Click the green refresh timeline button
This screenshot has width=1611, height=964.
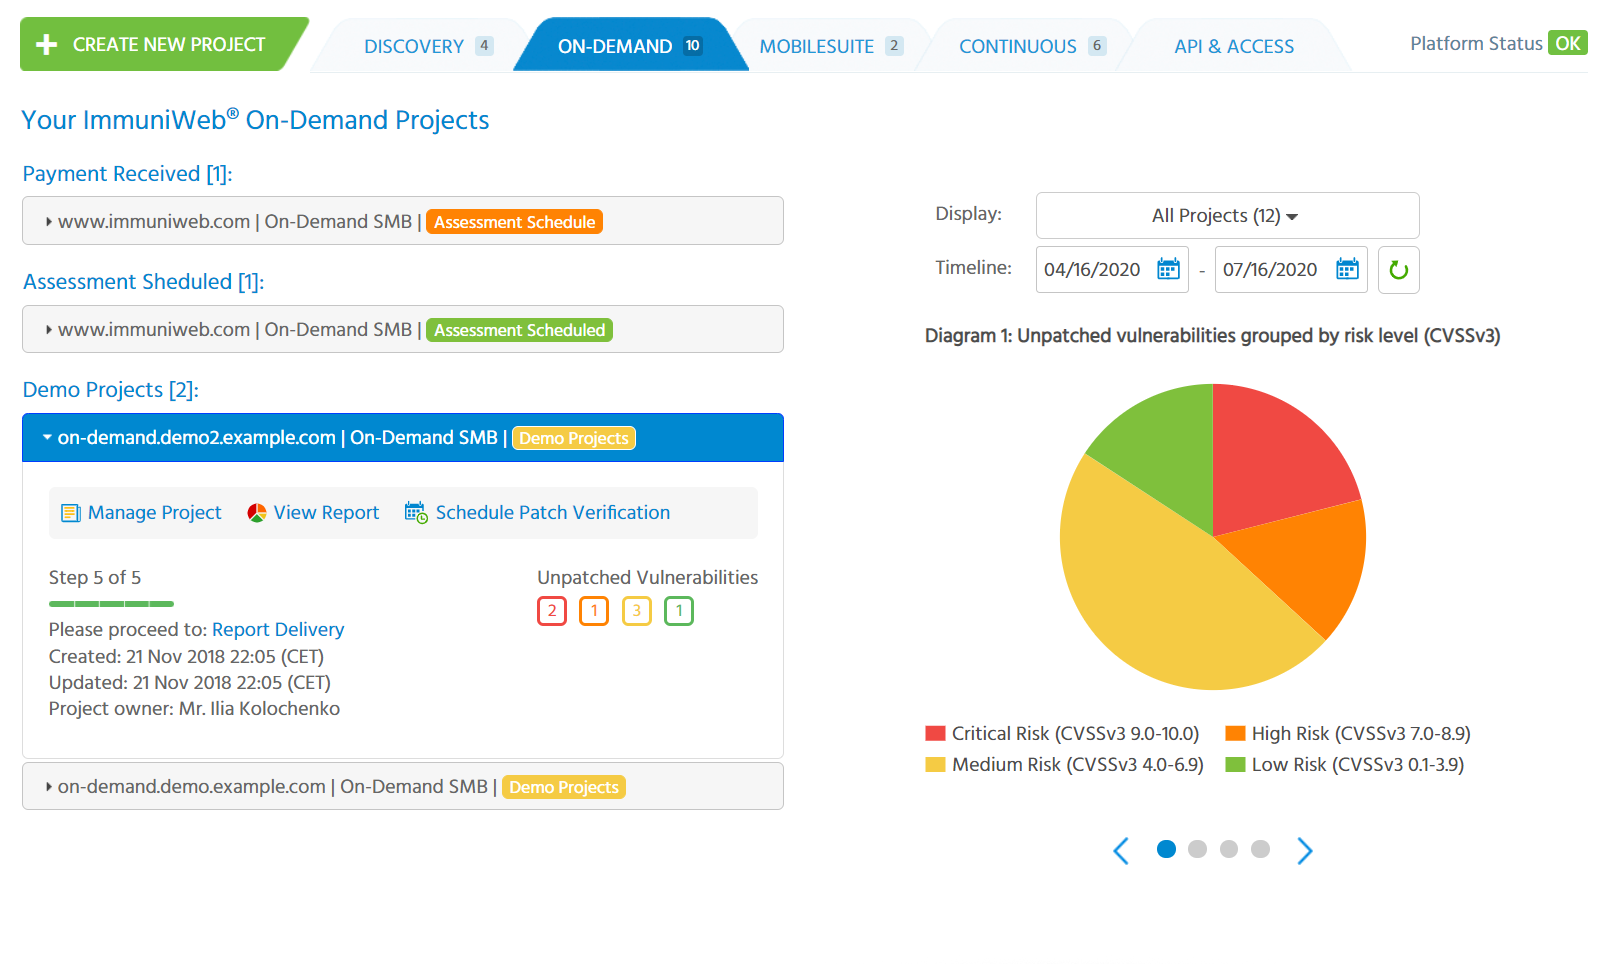point(1399,270)
